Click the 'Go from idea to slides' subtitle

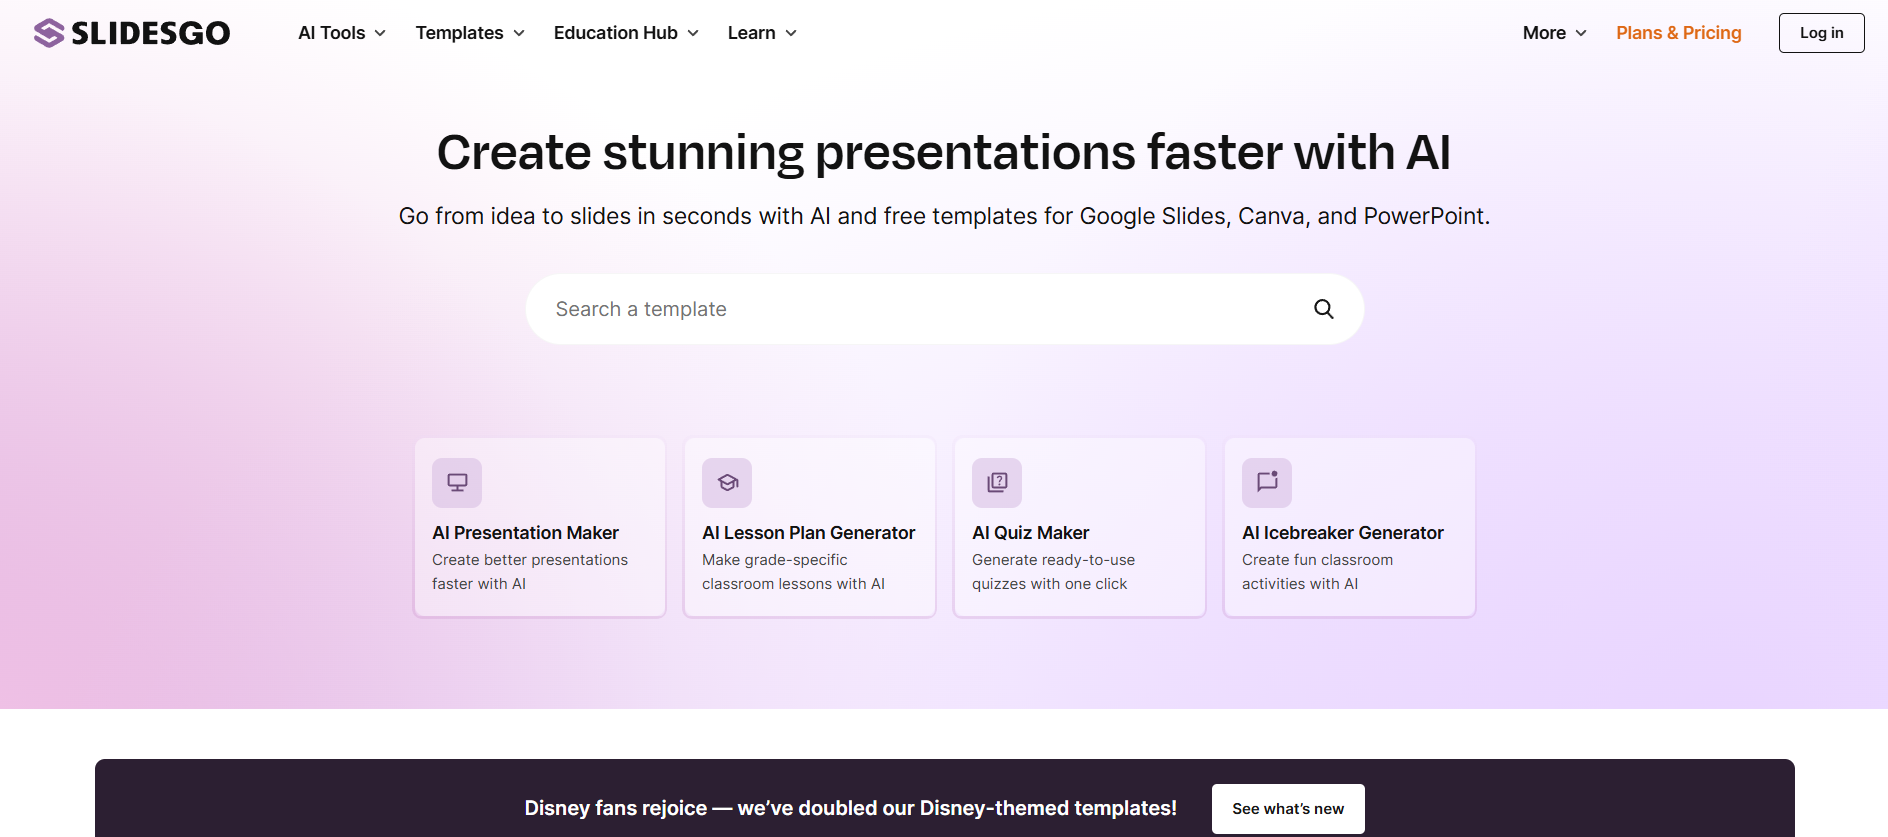[x=944, y=216]
